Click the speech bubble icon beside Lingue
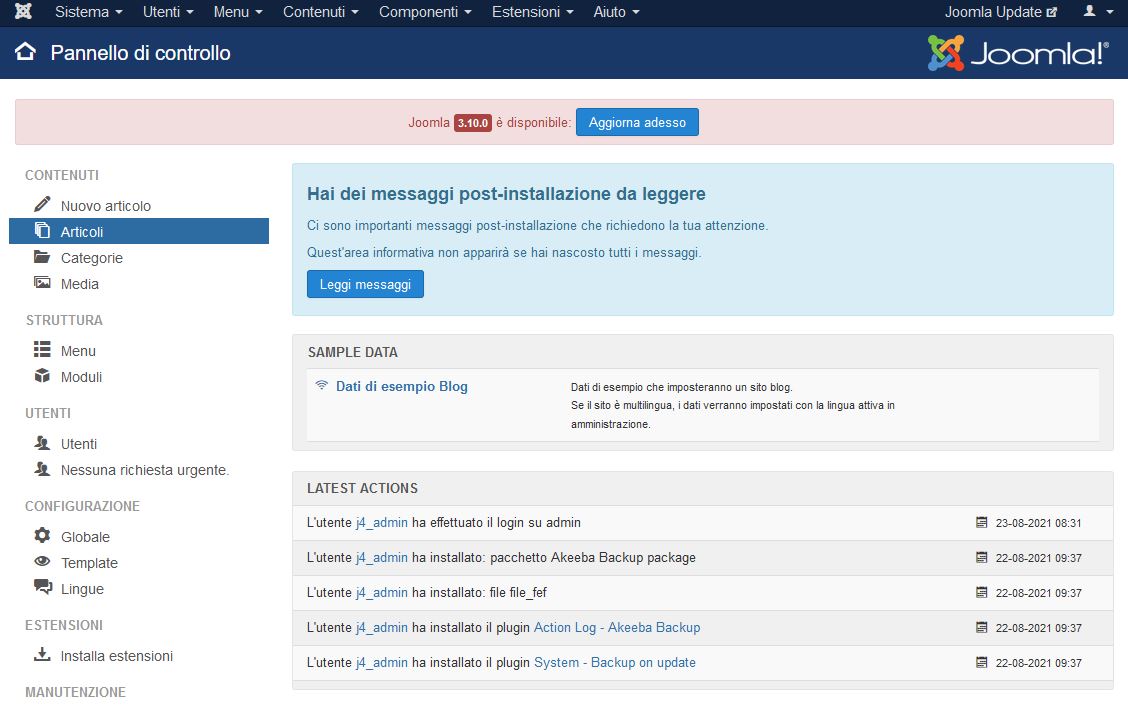 [x=42, y=588]
